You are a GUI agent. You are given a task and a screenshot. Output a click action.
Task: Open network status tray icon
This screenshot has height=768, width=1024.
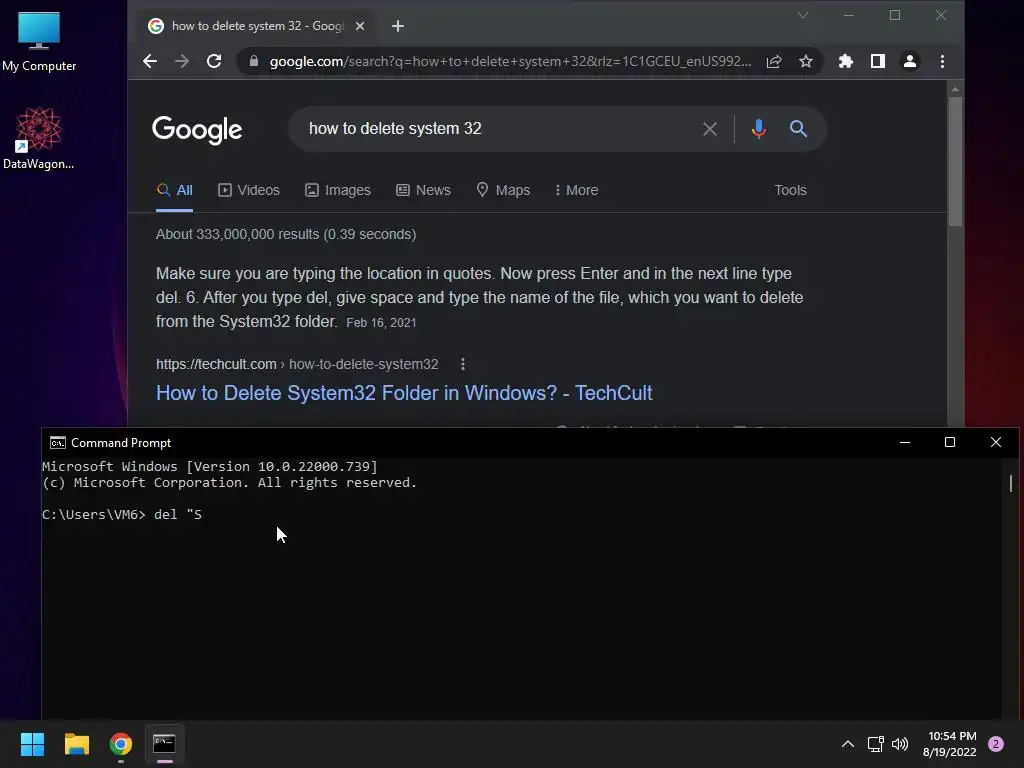(875, 744)
